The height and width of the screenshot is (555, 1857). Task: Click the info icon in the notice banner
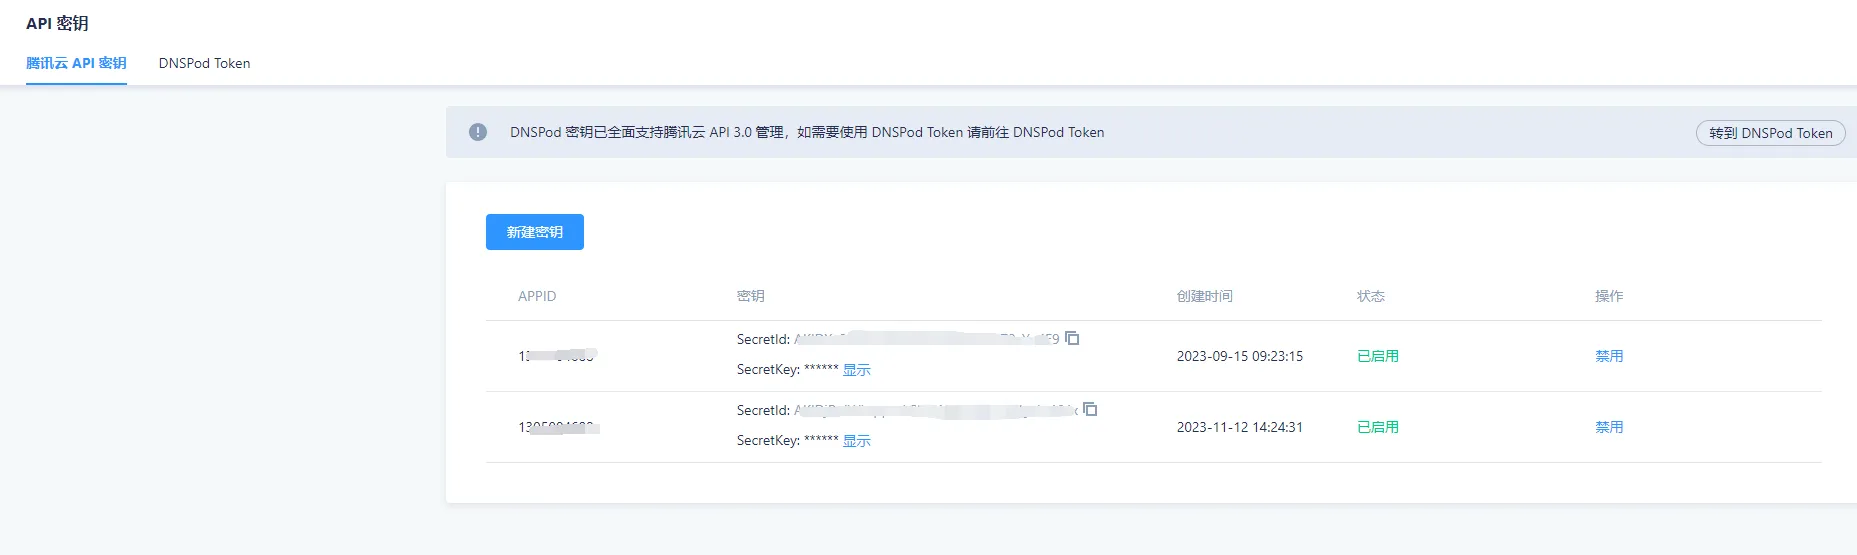coord(478,132)
